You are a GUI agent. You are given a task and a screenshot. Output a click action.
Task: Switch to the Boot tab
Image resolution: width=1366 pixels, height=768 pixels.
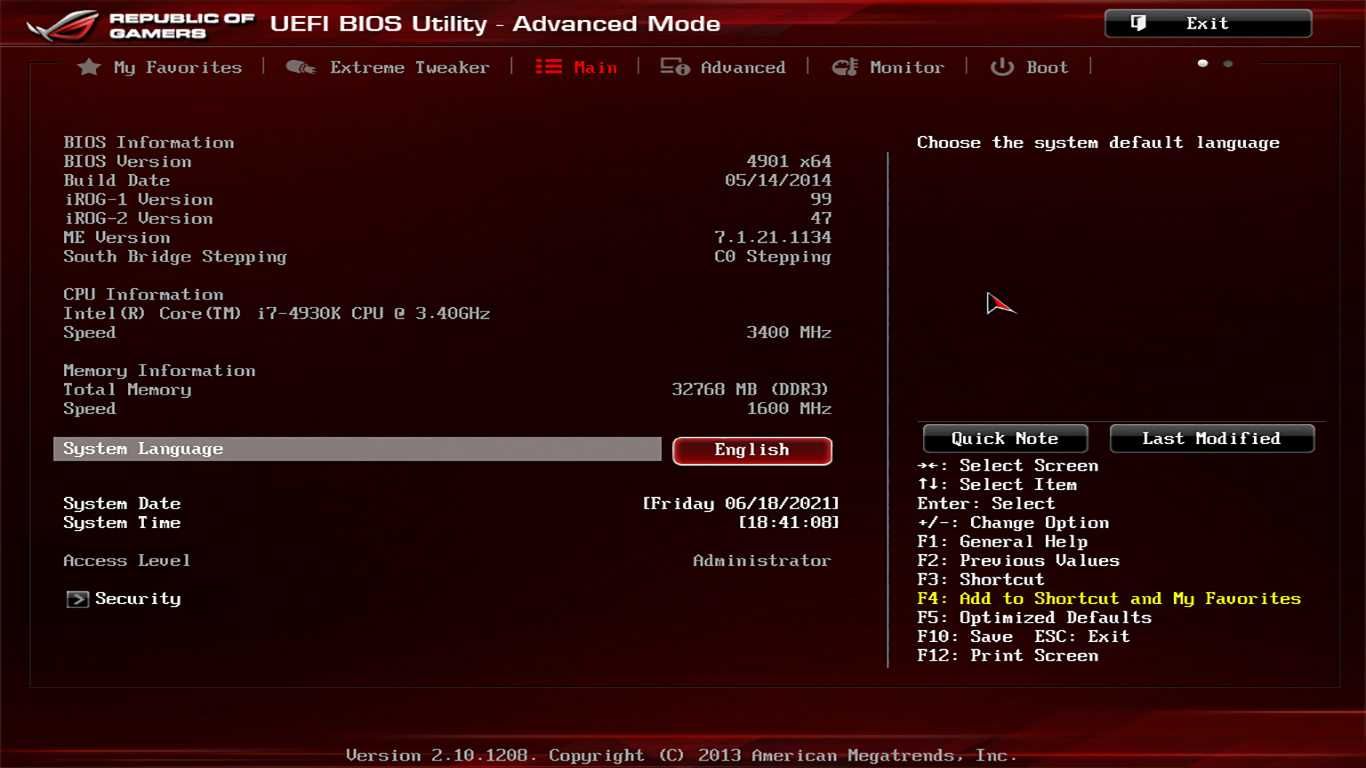(1047, 67)
